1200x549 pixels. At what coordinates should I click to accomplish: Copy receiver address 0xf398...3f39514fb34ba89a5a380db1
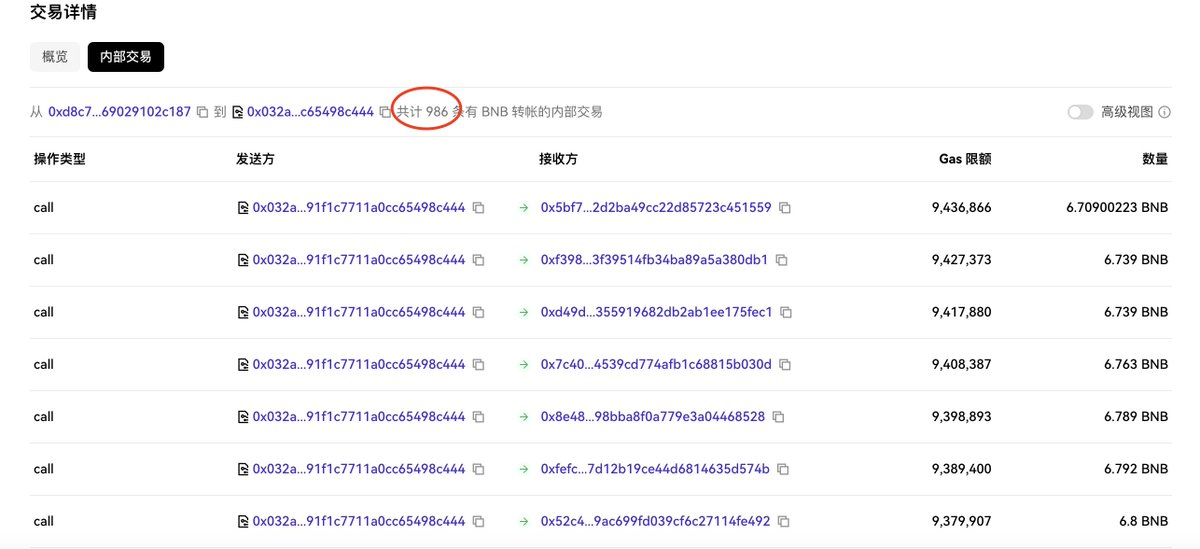point(781,260)
